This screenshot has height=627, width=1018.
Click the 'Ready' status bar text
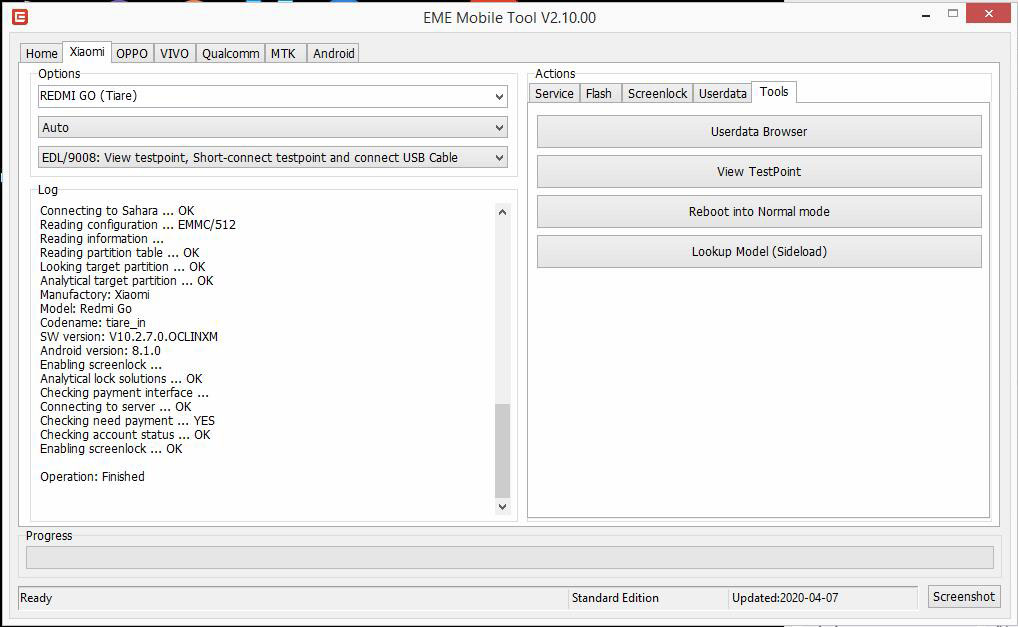36,598
